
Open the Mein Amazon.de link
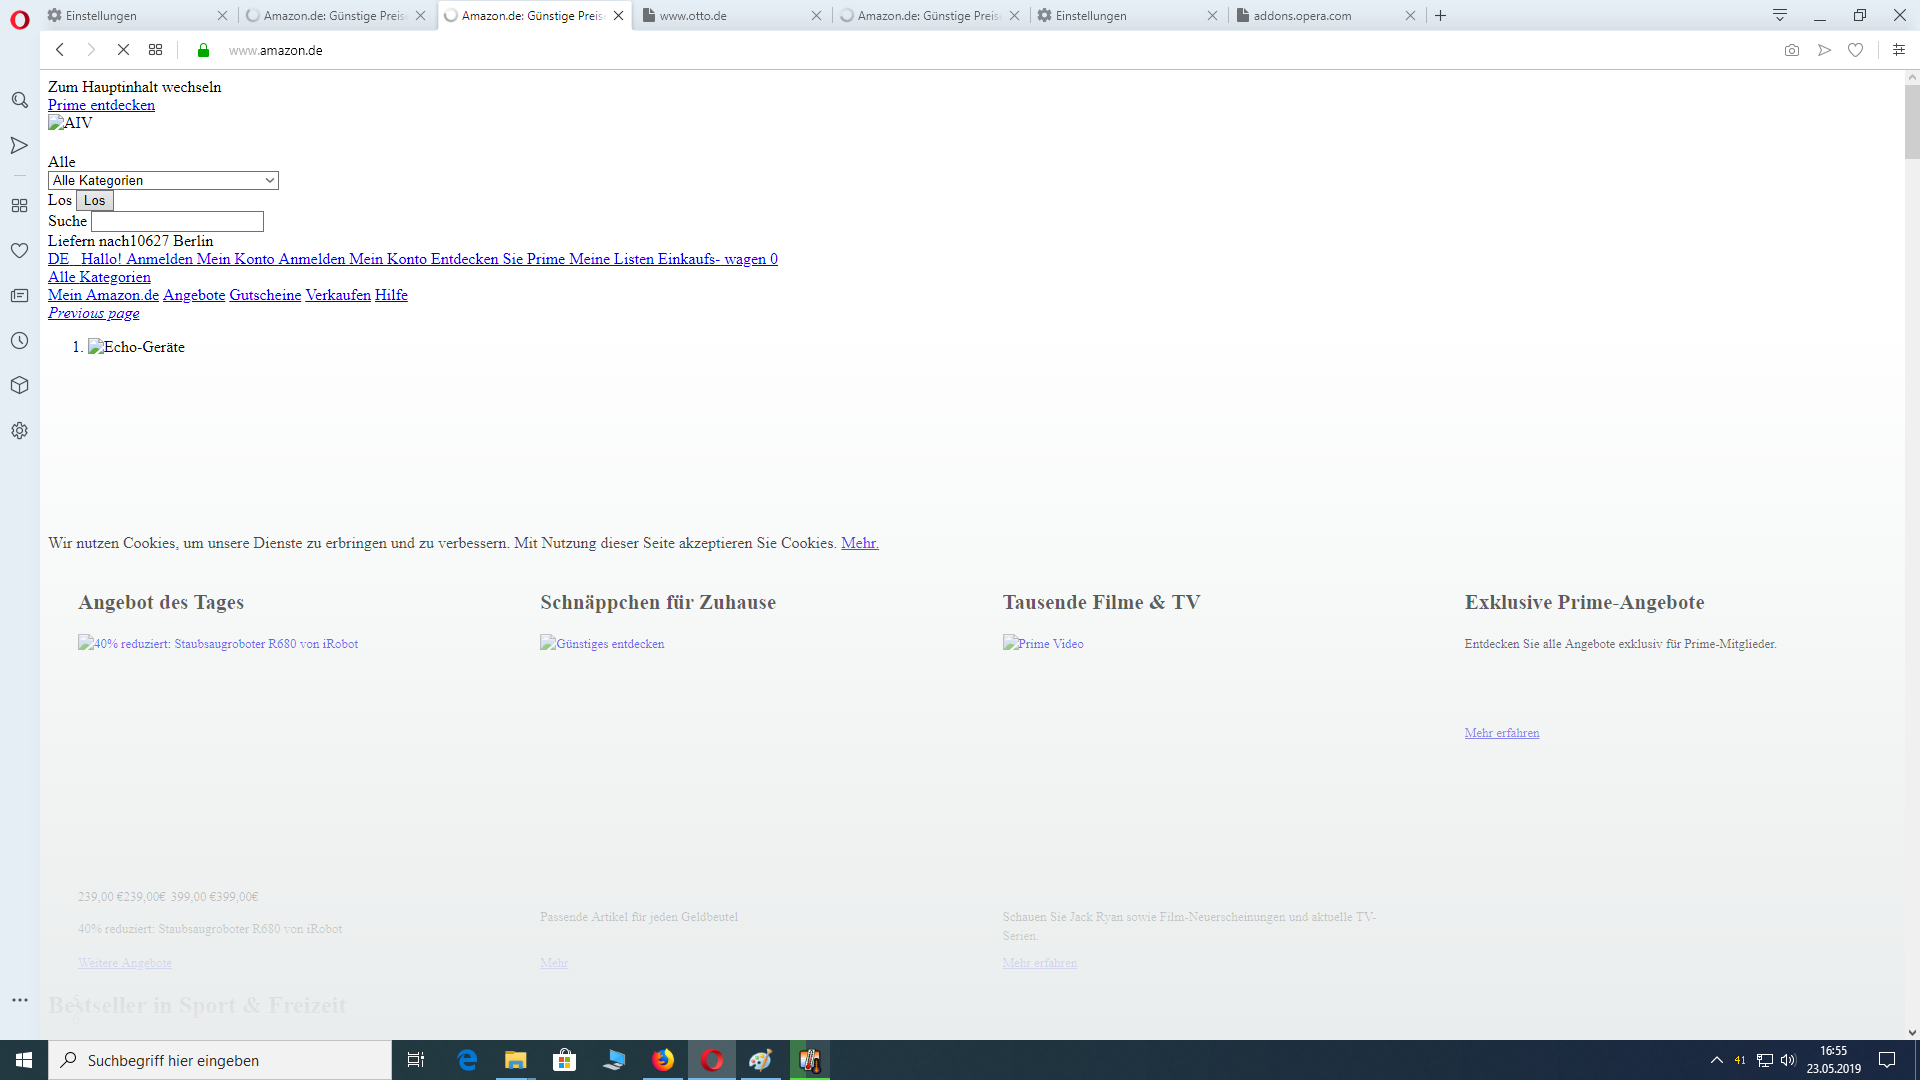coord(103,295)
